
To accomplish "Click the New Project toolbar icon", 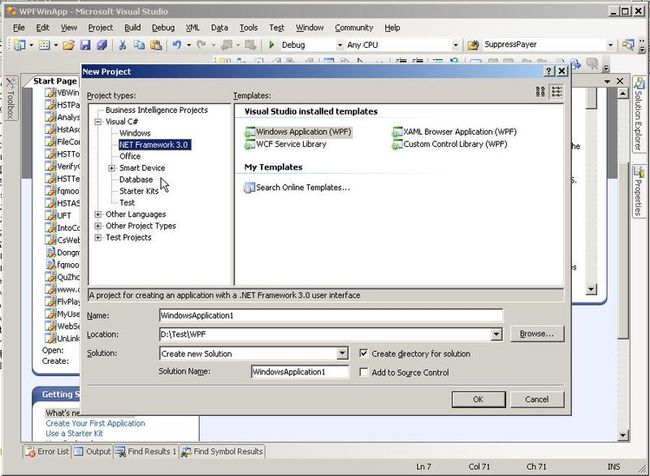I will point(19,45).
